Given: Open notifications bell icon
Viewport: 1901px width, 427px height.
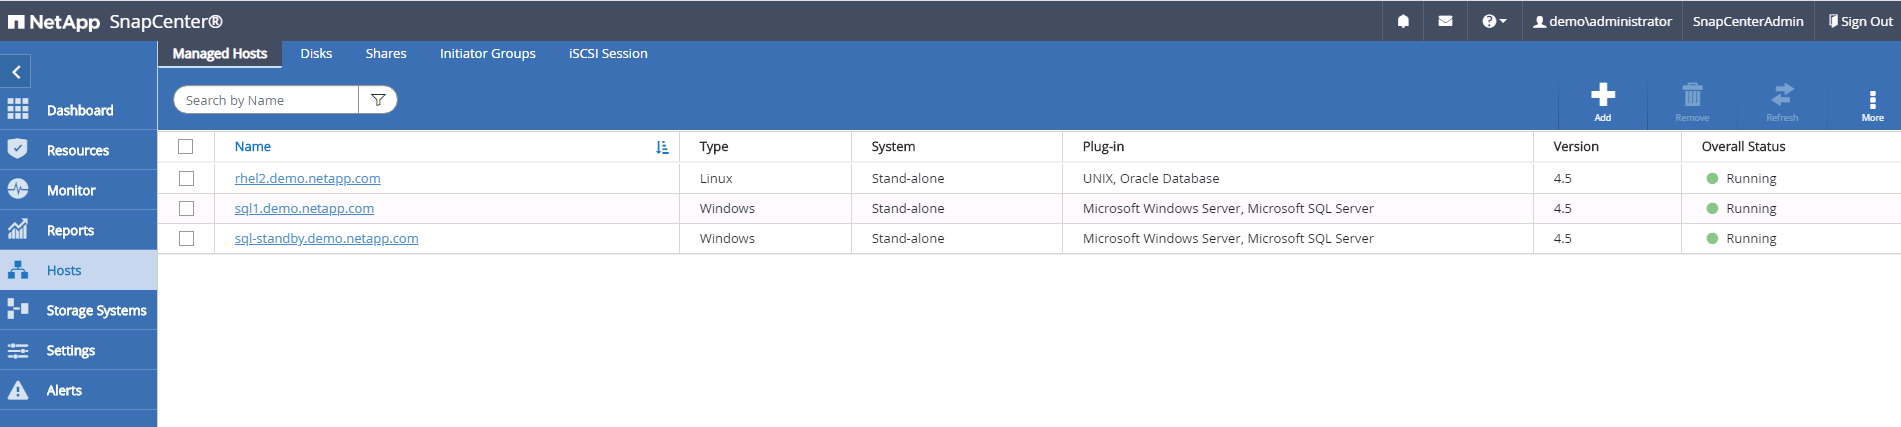Looking at the screenshot, I should click(x=1403, y=21).
